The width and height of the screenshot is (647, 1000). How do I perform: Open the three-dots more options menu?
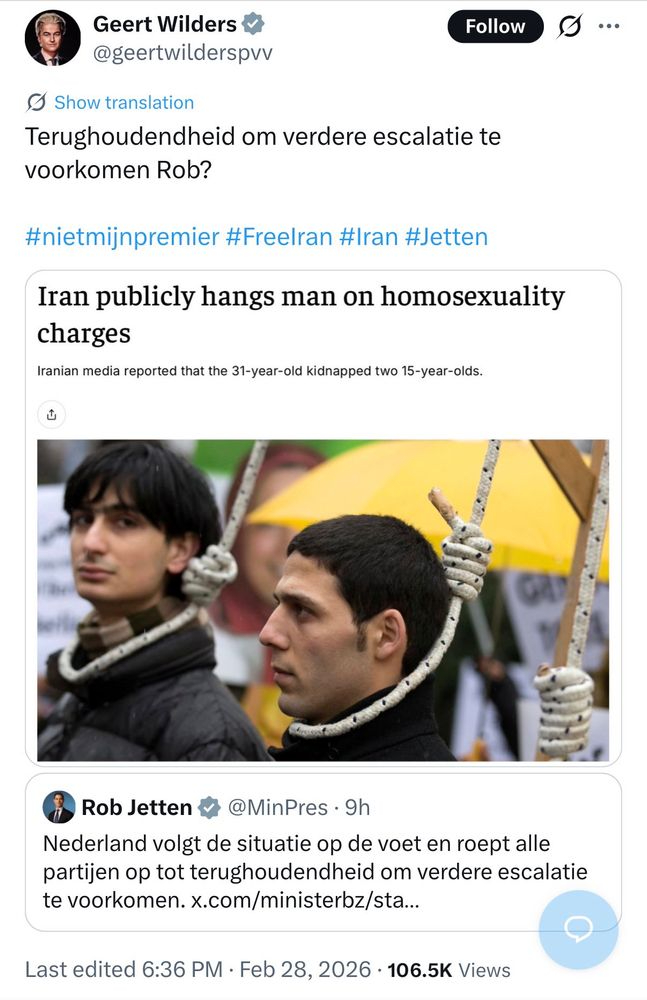click(609, 26)
